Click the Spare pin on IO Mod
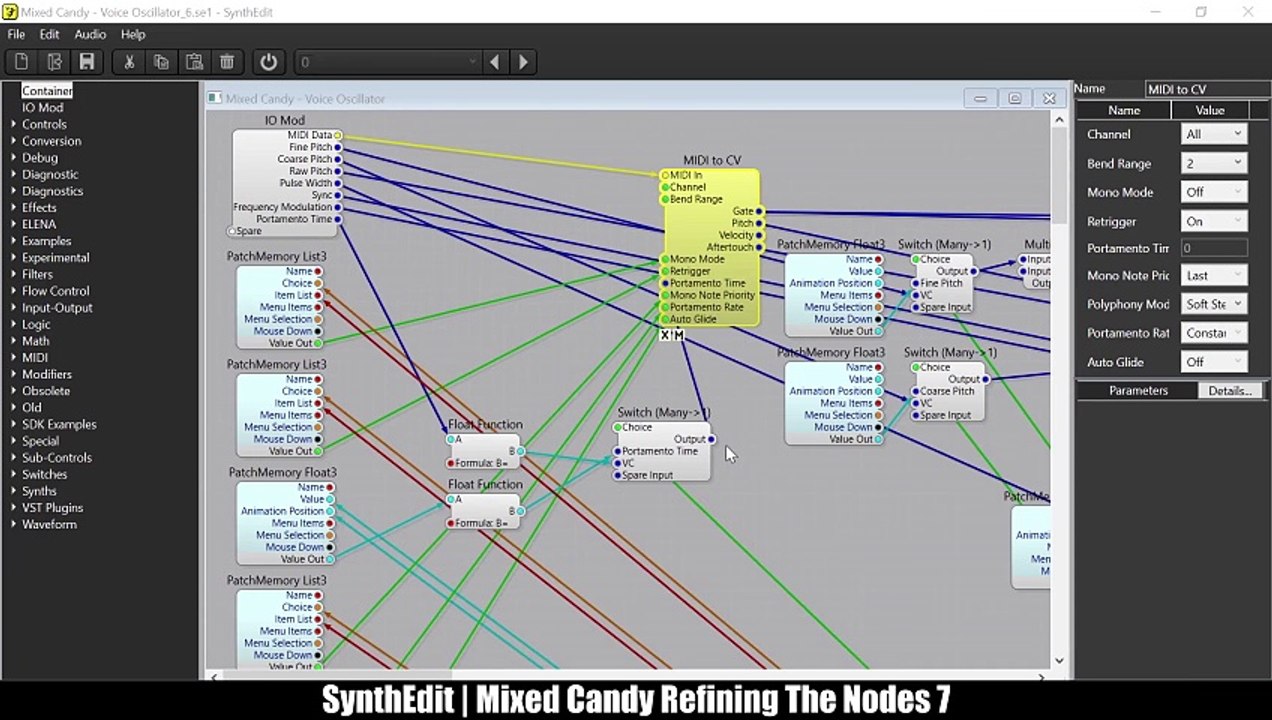 232,231
